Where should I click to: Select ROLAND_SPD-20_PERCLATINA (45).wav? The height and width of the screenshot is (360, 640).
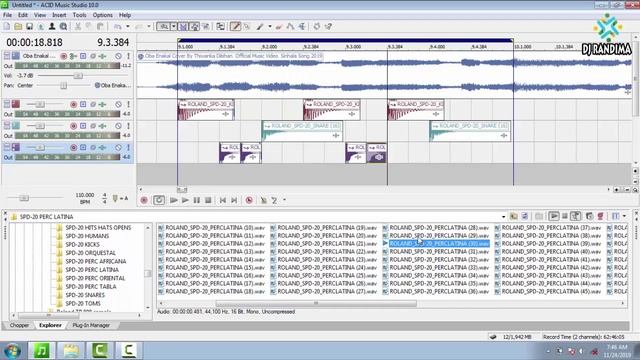(x=551, y=291)
